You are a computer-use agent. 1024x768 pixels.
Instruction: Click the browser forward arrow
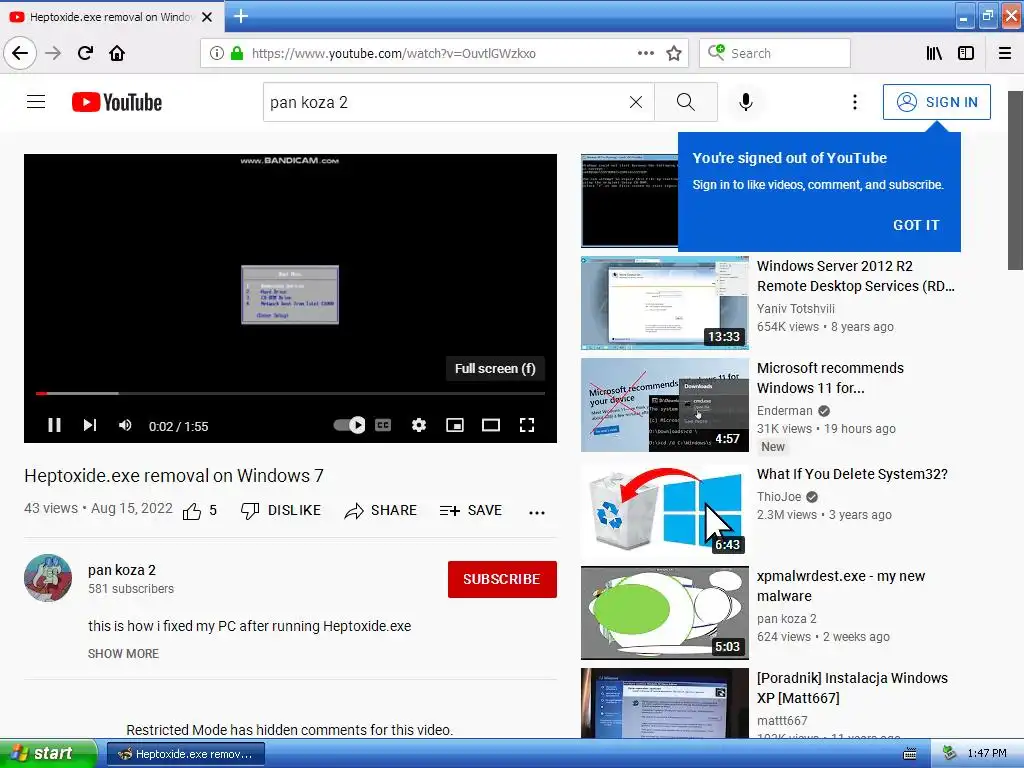(53, 53)
